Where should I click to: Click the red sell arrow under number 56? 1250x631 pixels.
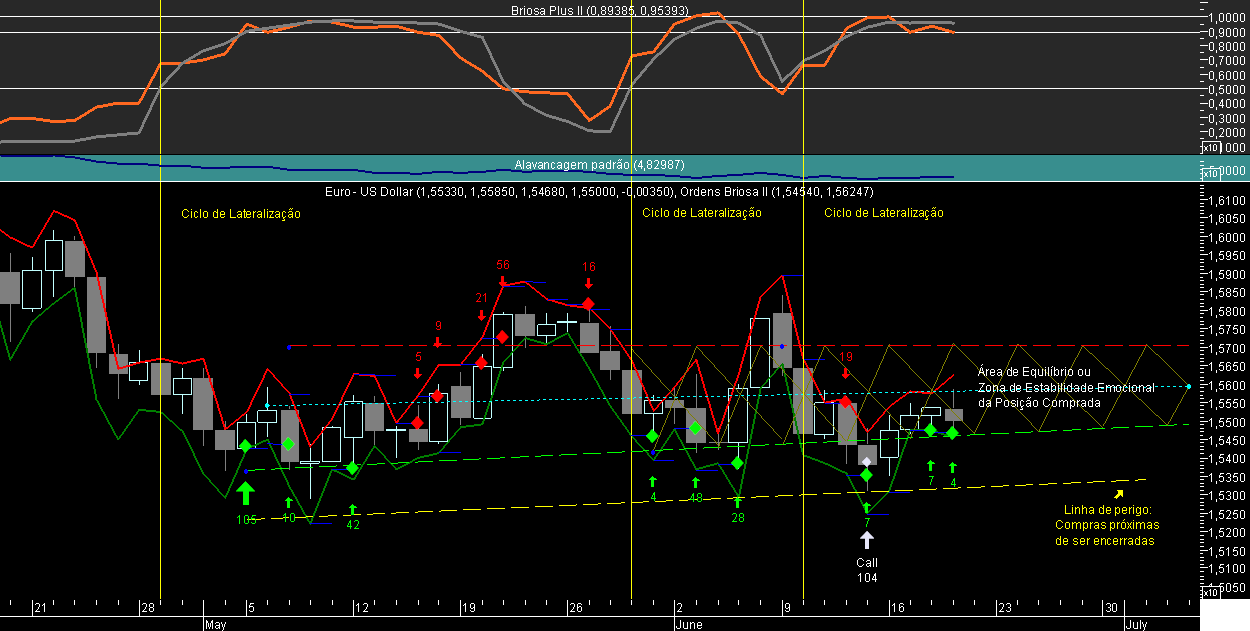pyautogui.click(x=503, y=282)
